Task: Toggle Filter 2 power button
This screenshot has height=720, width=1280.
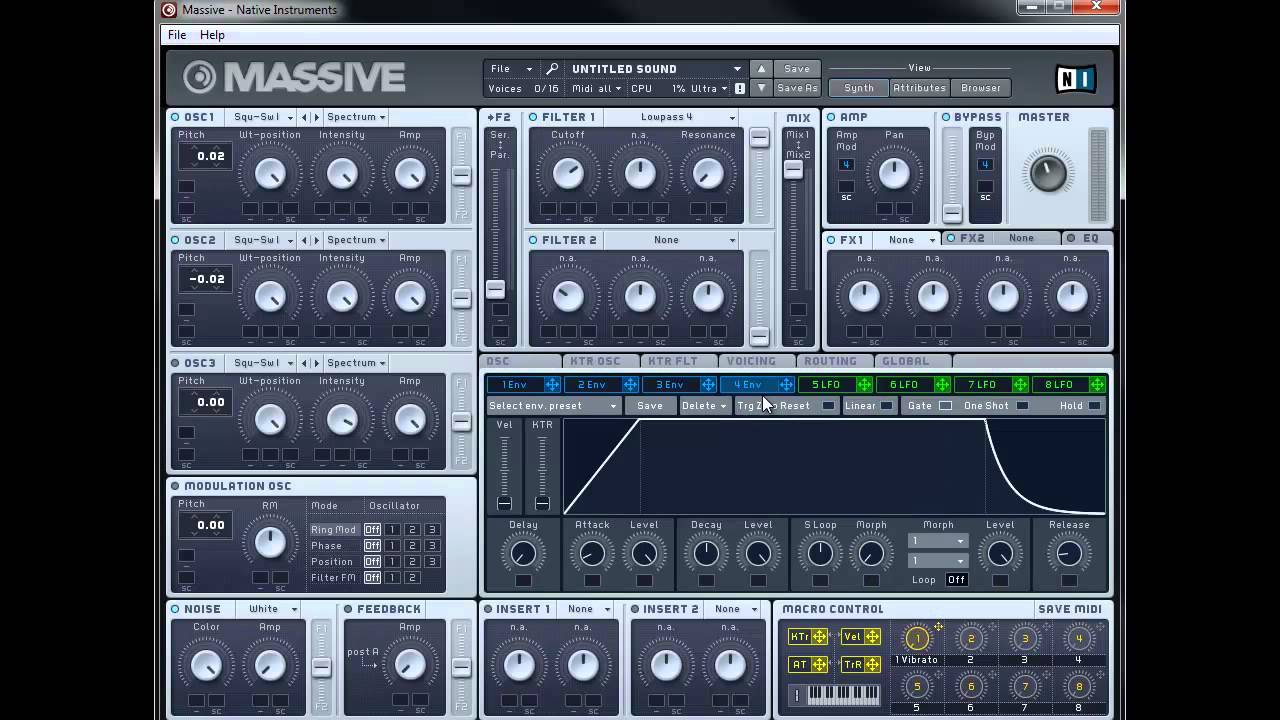Action: 533,240
